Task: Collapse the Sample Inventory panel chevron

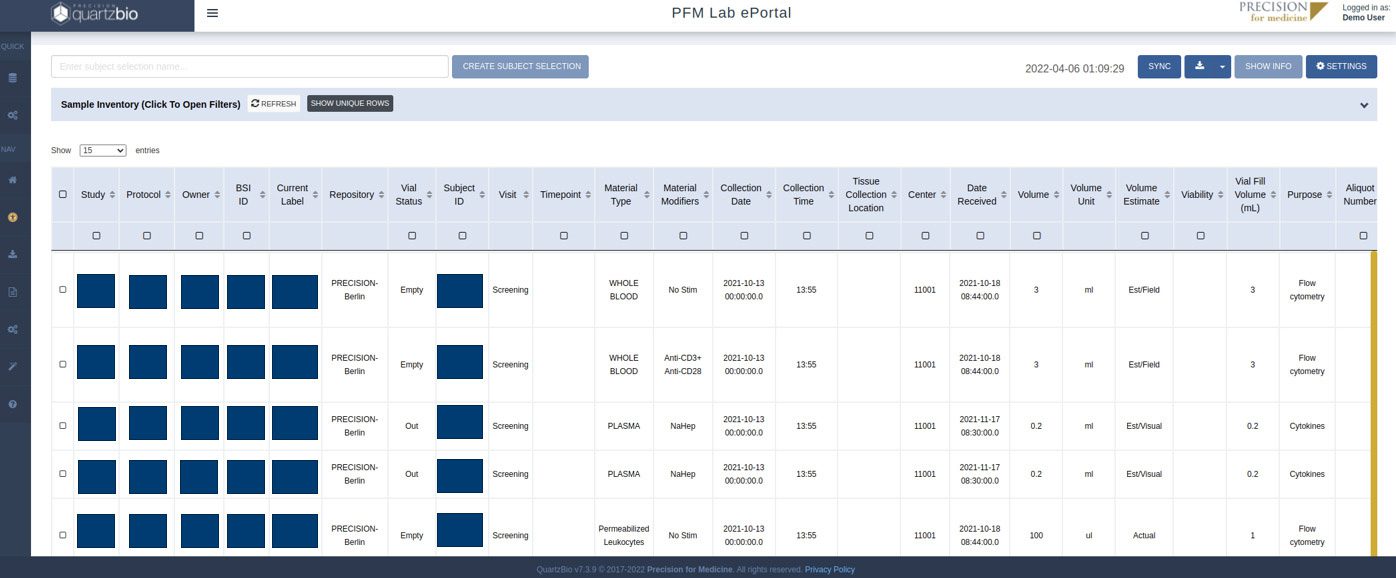Action: point(1363,103)
